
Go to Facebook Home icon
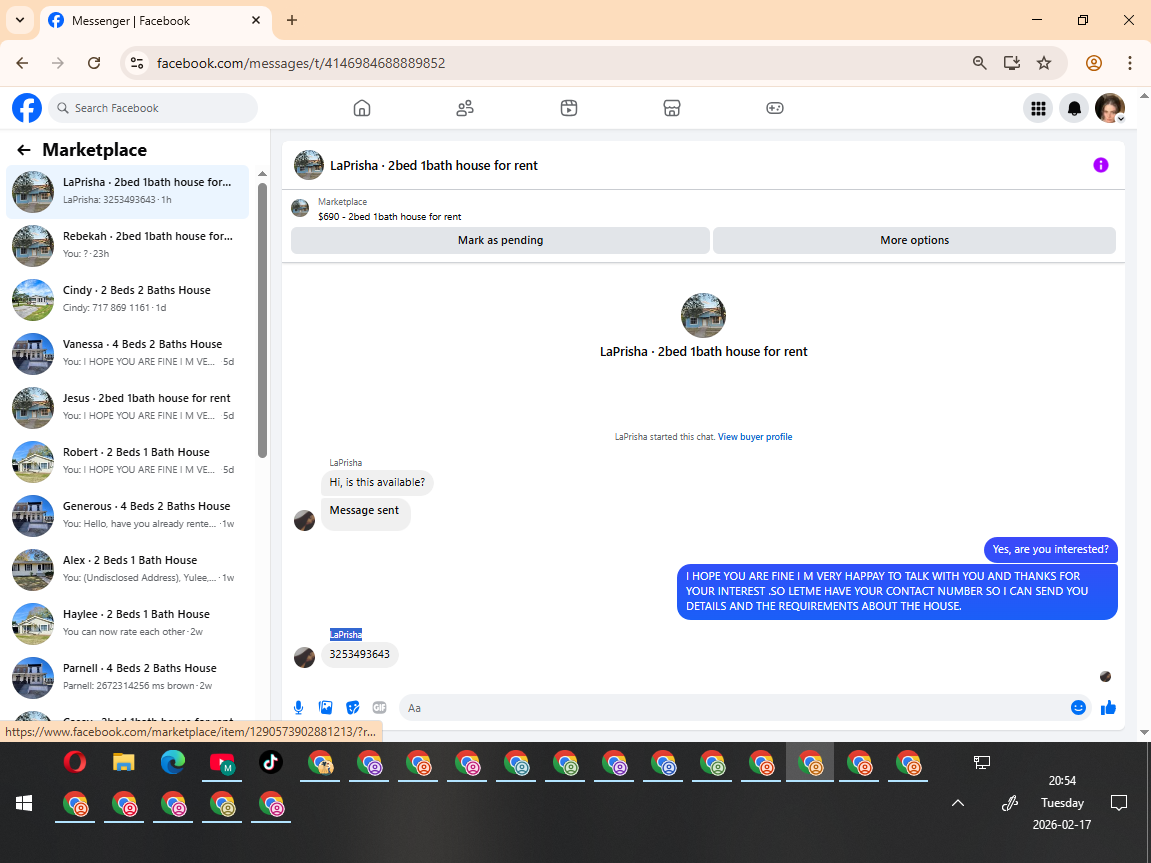pyautogui.click(x=362, y=108)
